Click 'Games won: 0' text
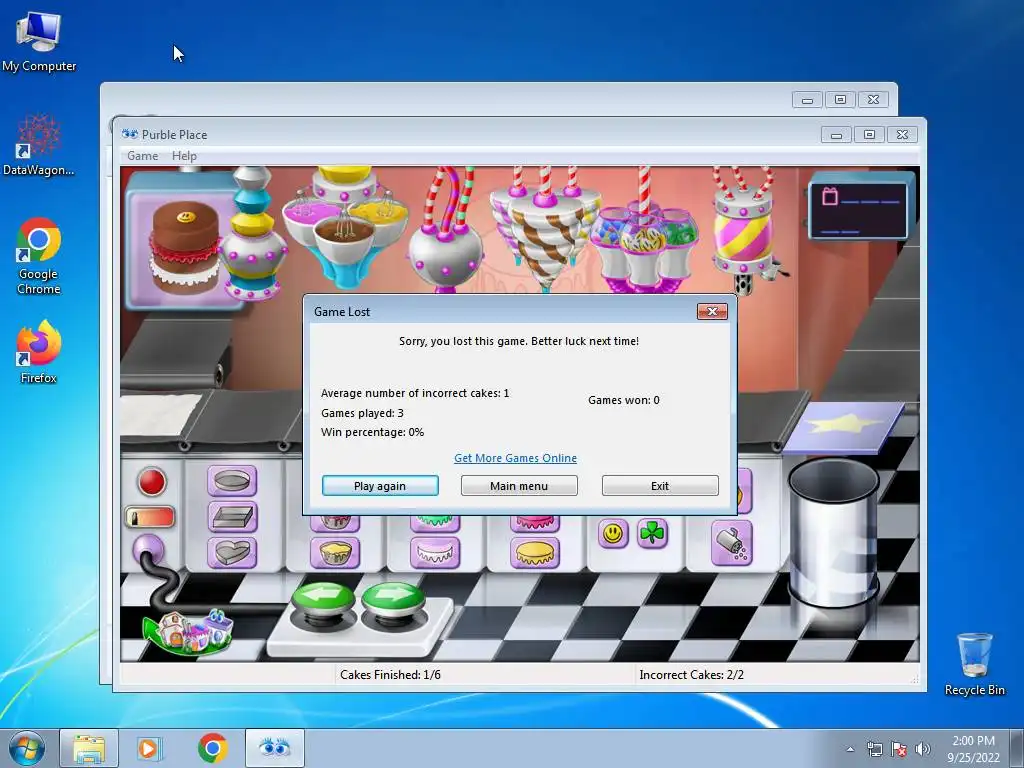The height and width of the screenshot is (768, 1024). point(624,400)
